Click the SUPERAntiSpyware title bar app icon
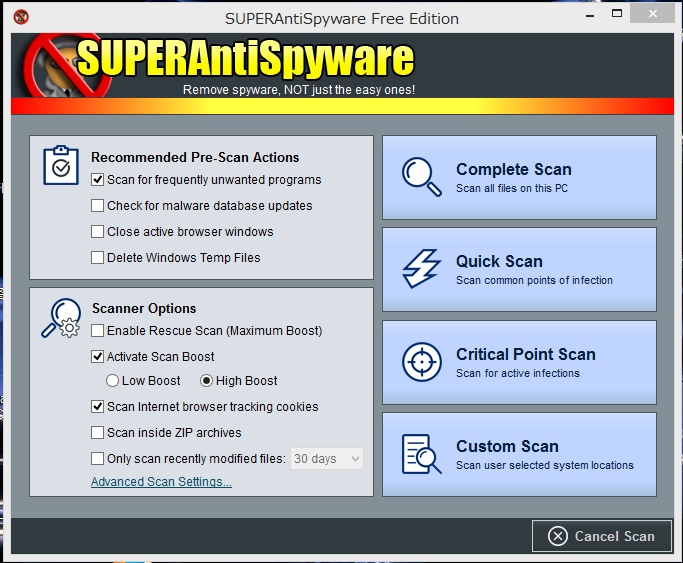The image size is (683, 563). [x=21, y=17]
